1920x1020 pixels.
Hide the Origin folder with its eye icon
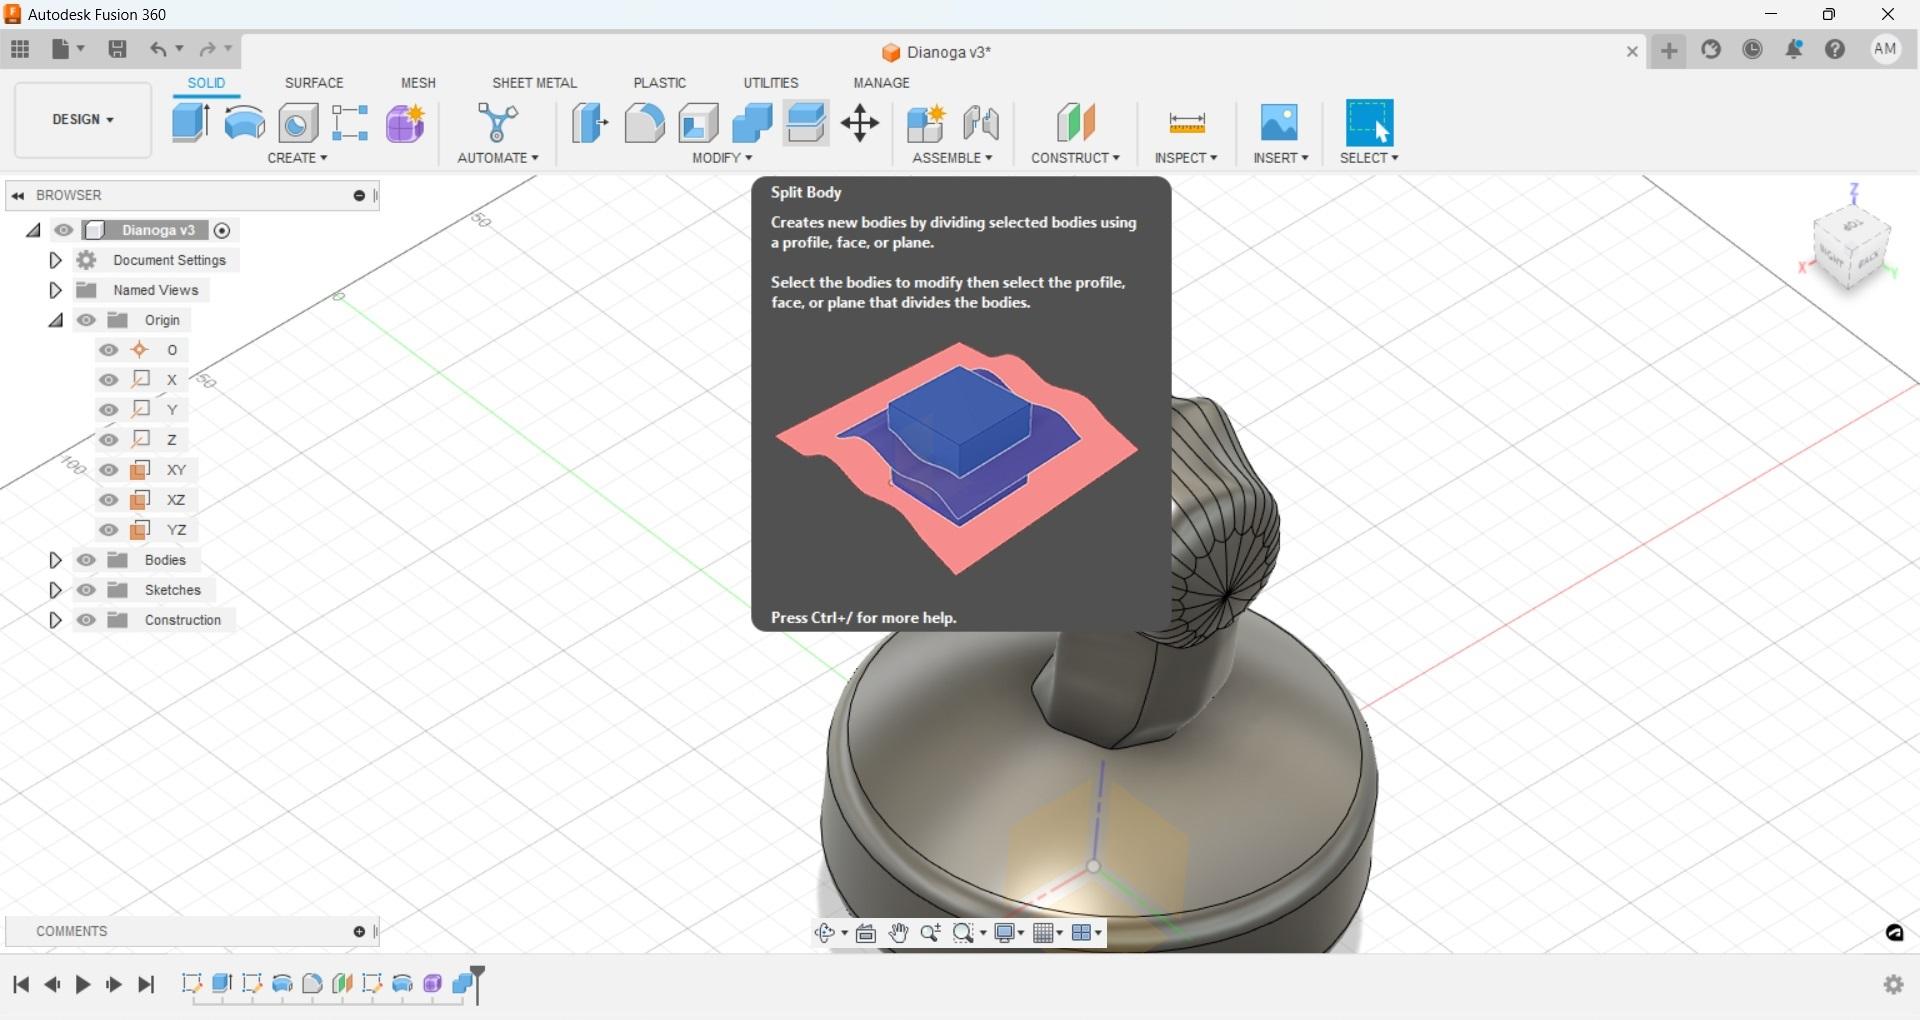coord(87,320)
